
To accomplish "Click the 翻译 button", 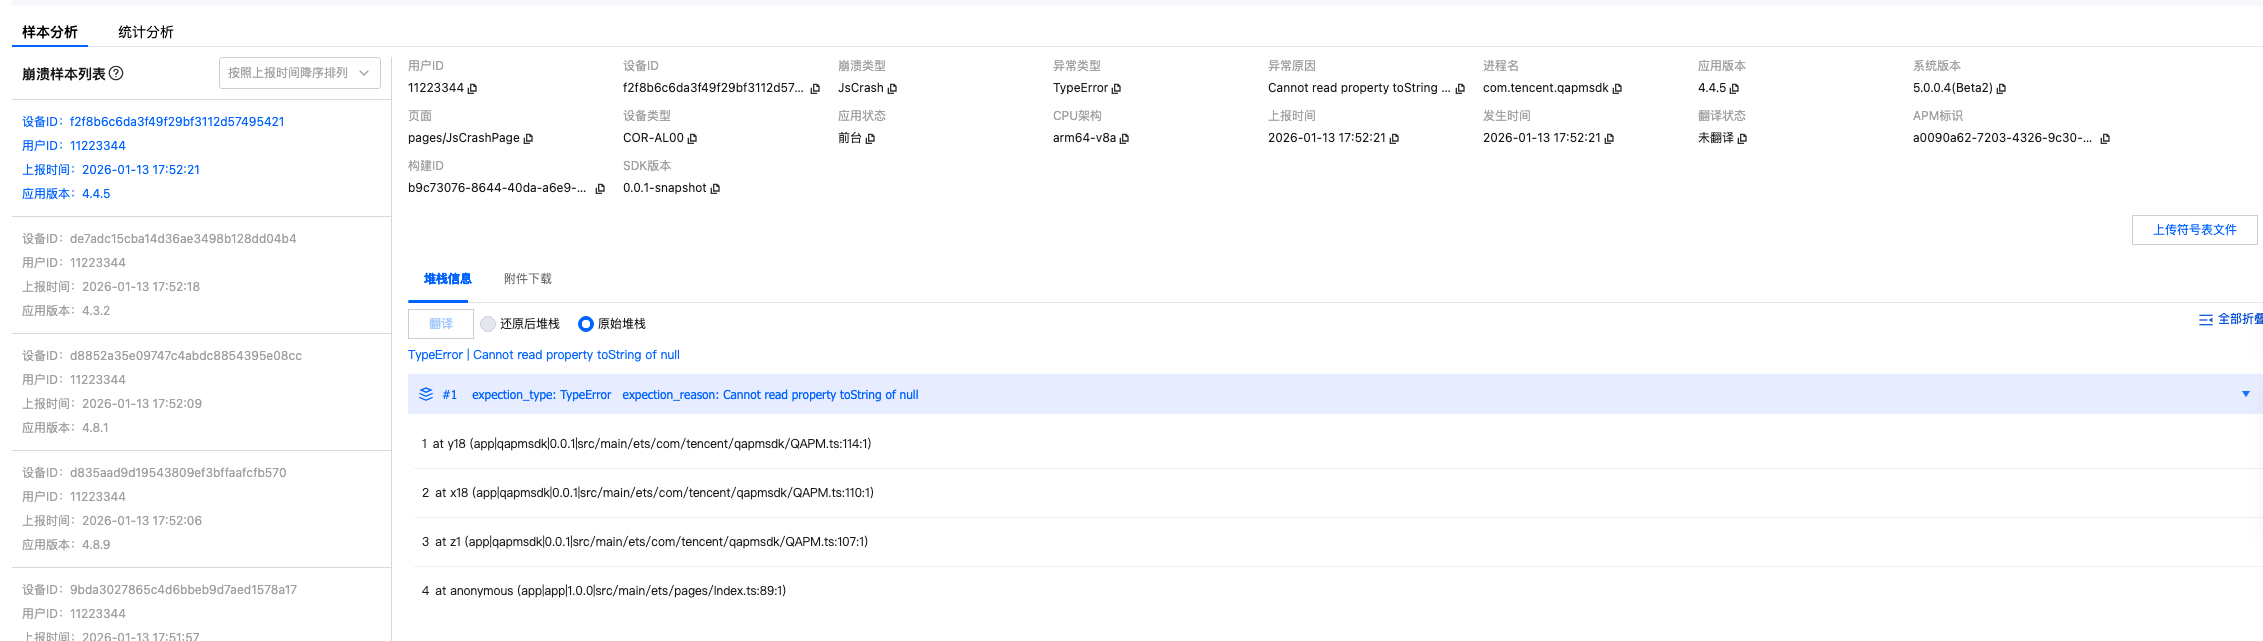I will 441,324.
